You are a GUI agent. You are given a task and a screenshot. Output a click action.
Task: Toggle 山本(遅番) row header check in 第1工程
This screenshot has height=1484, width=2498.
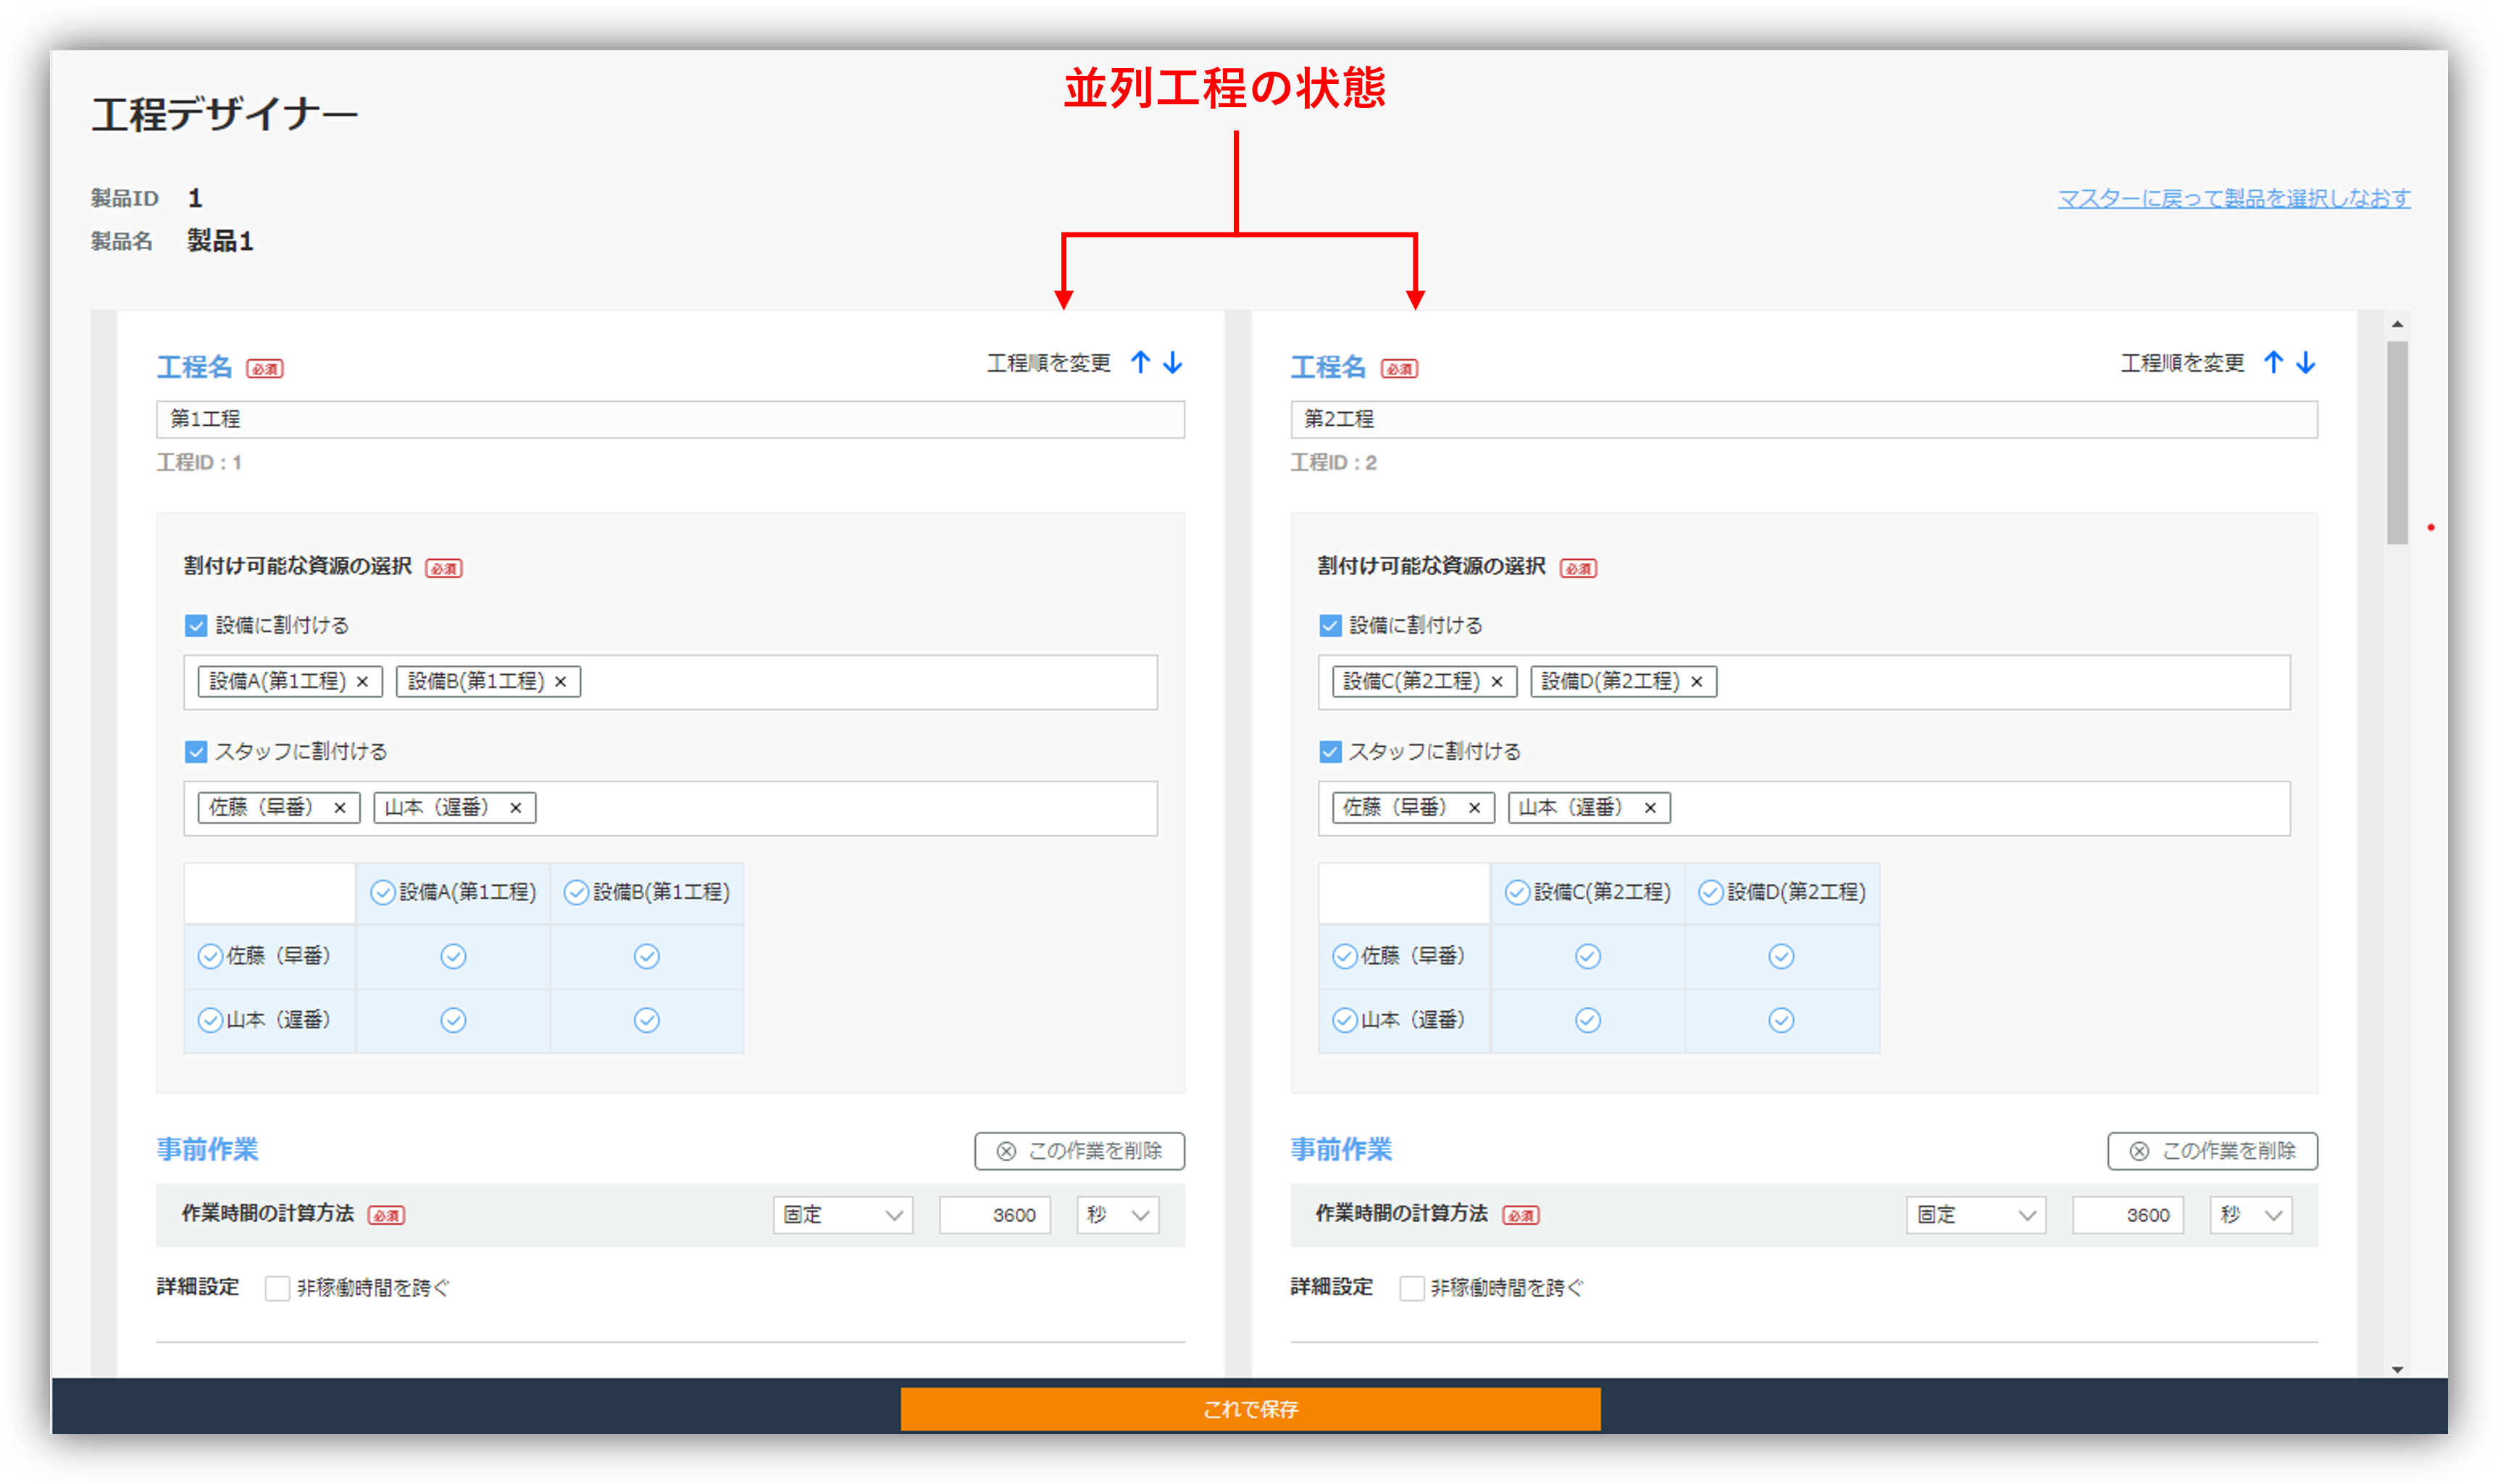[x=210, y=1020]
